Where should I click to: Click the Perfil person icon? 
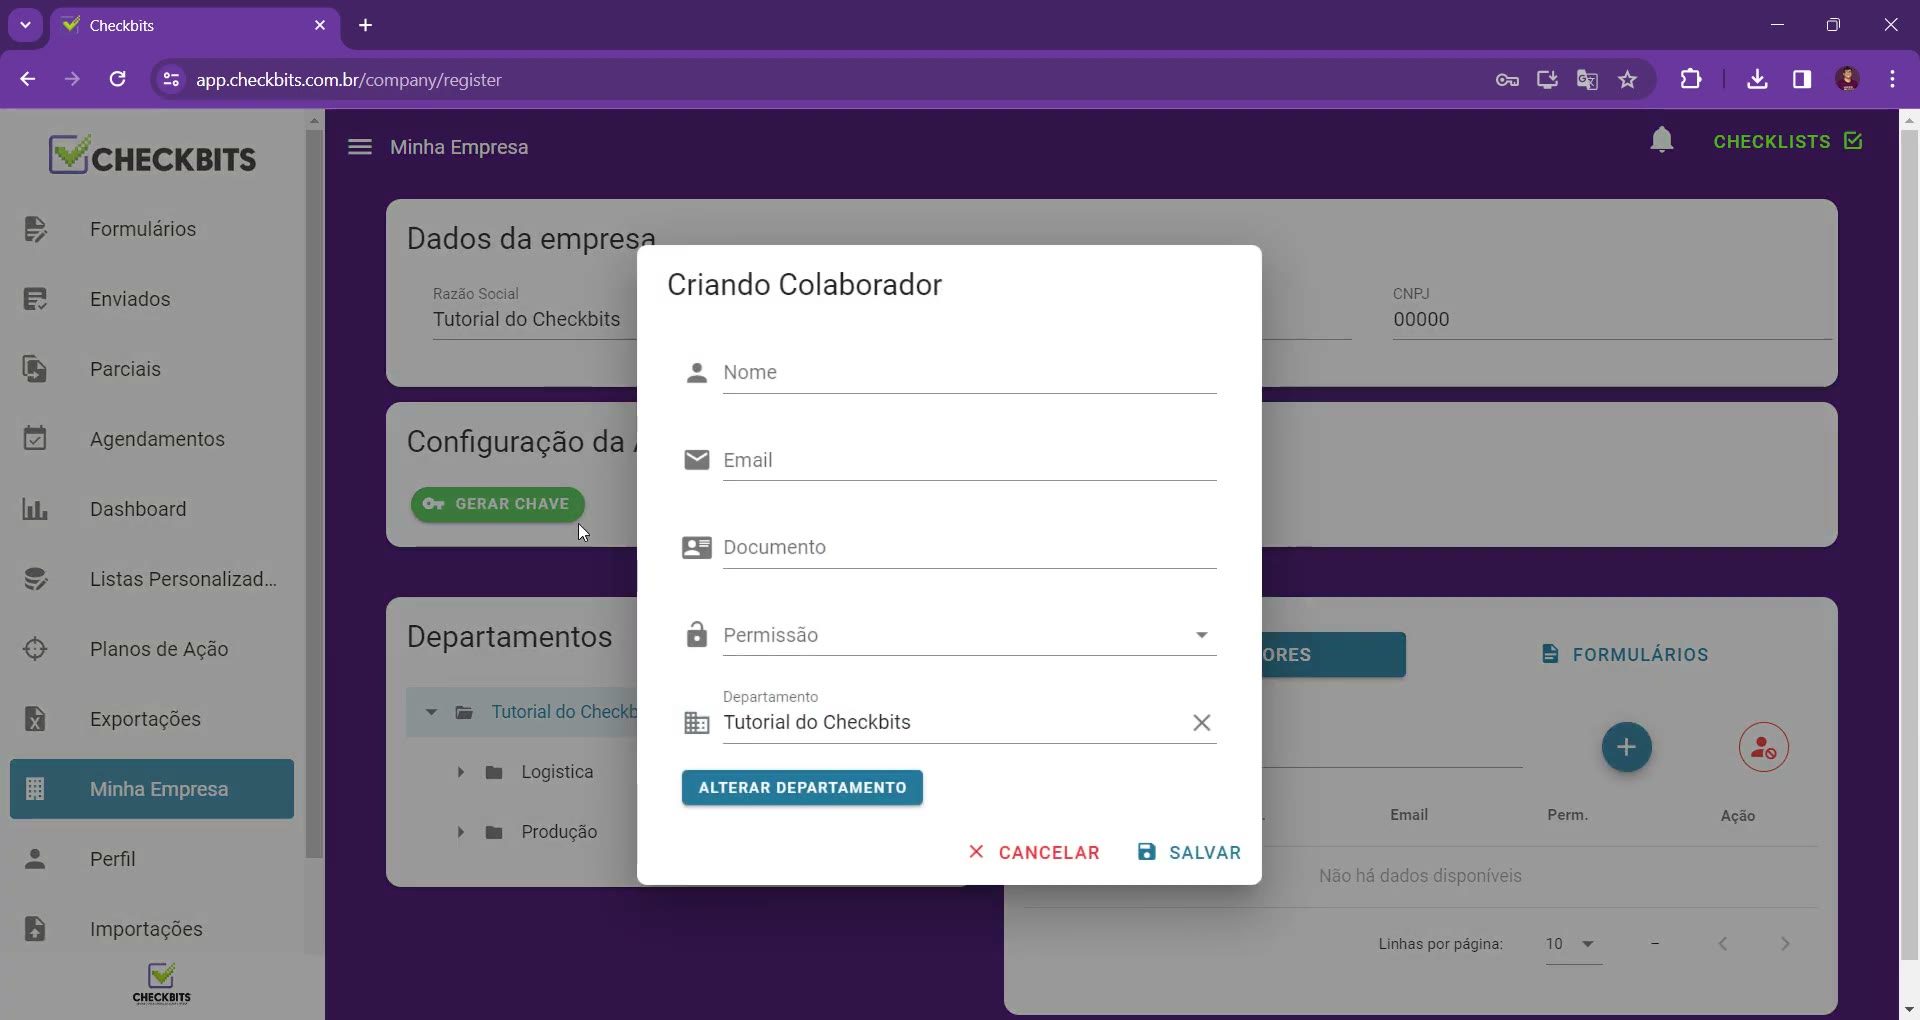(x=35, y=859)
